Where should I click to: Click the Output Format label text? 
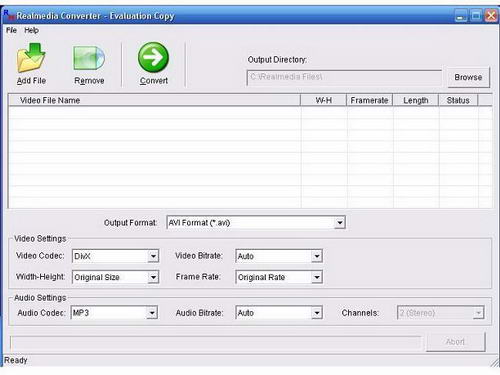(x=130, y=223)
